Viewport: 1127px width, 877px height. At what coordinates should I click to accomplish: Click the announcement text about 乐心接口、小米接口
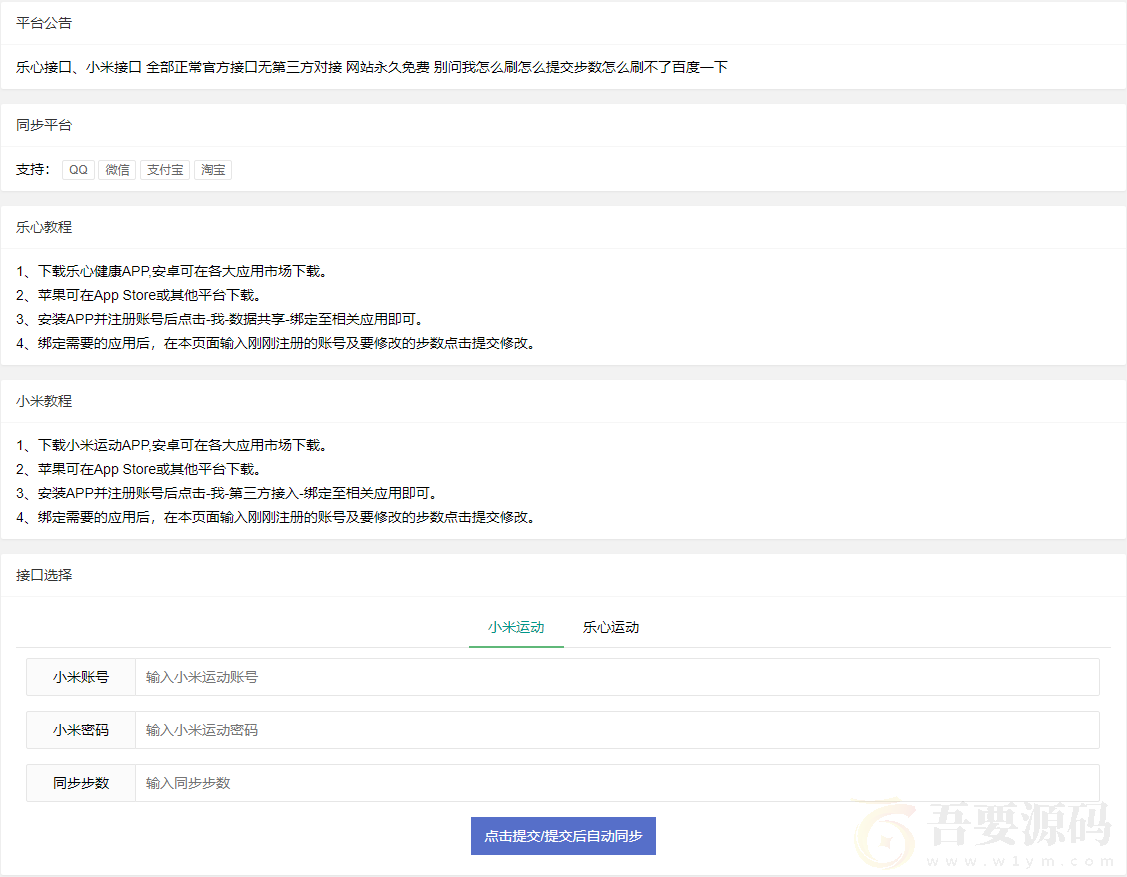click(x=372, y=68)
